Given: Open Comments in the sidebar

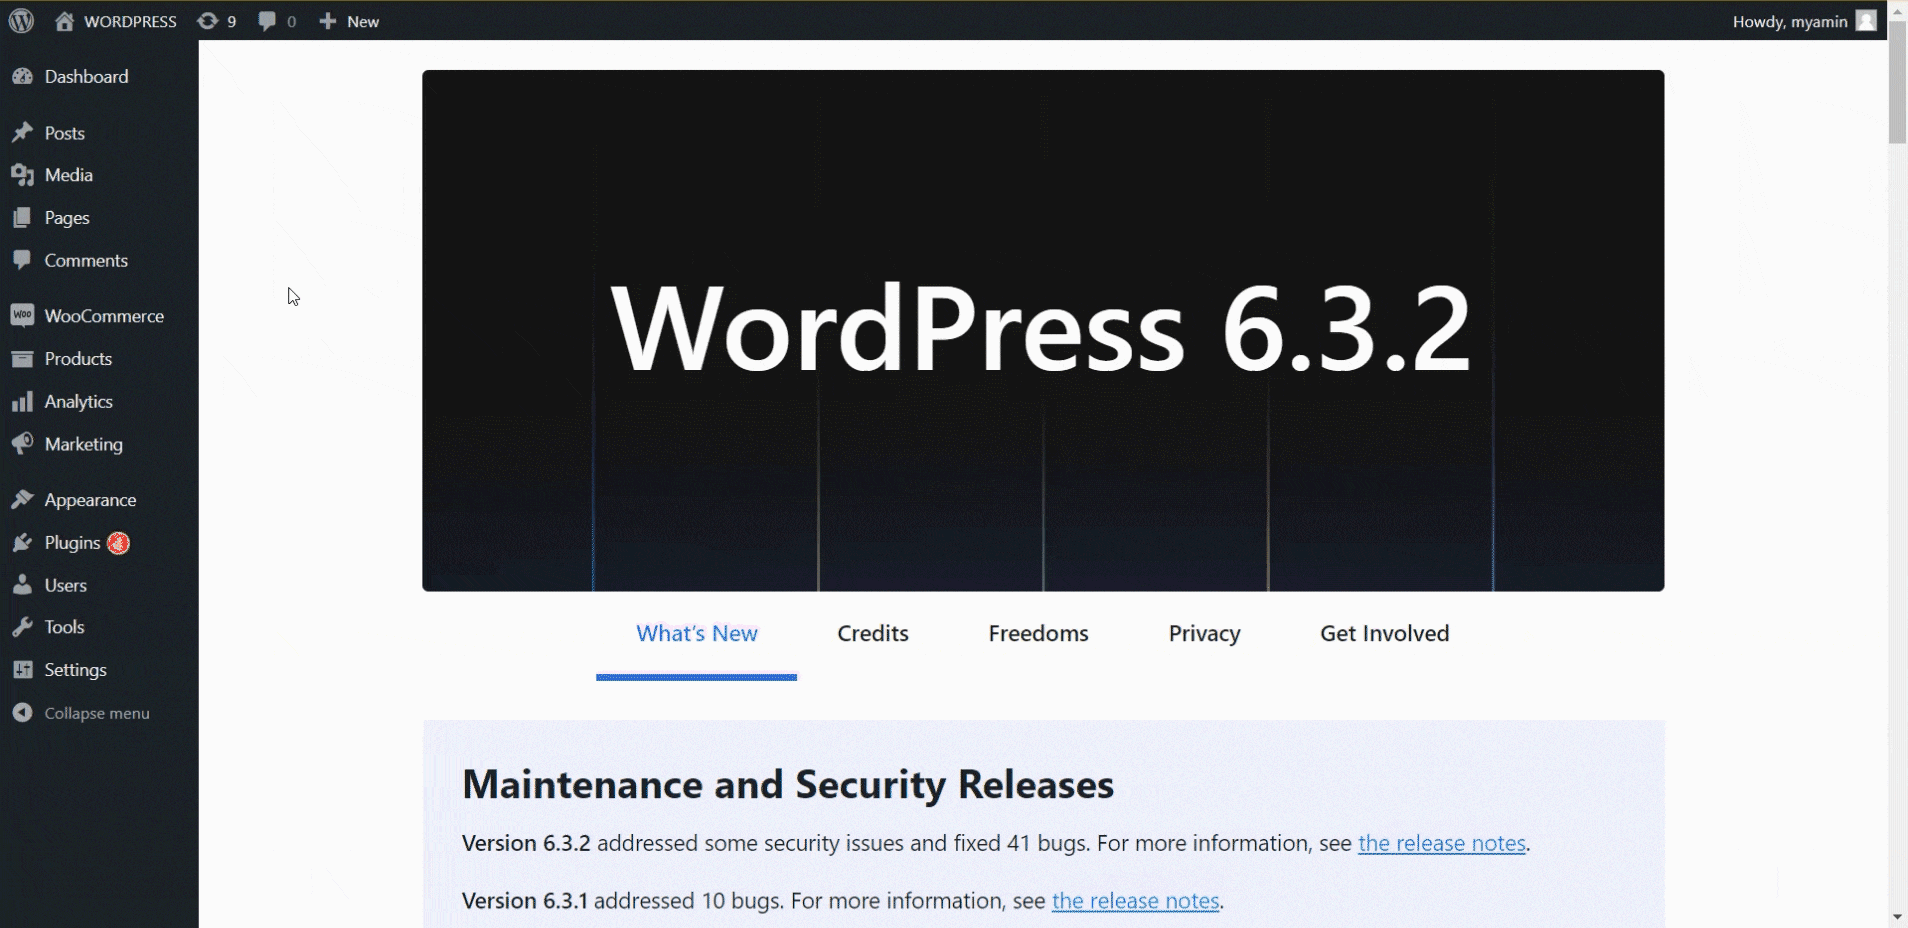Looking at the screenshot, I should (86, 261).
